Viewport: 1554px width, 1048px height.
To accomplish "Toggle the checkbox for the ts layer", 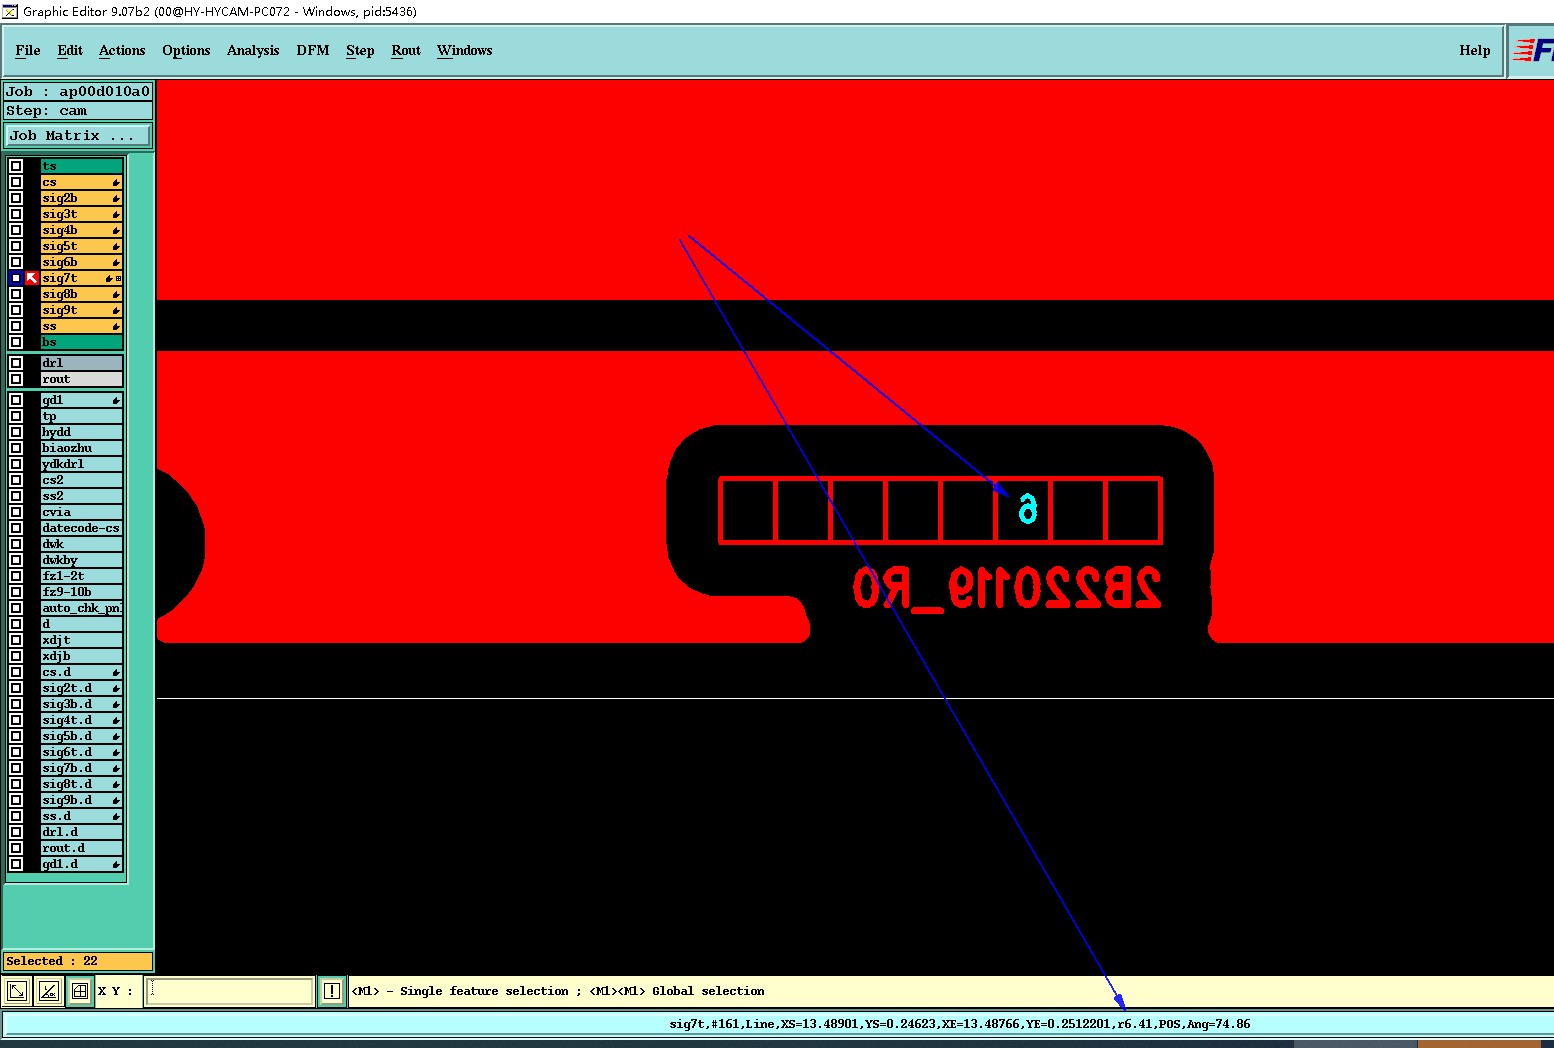I will point(16,166).
